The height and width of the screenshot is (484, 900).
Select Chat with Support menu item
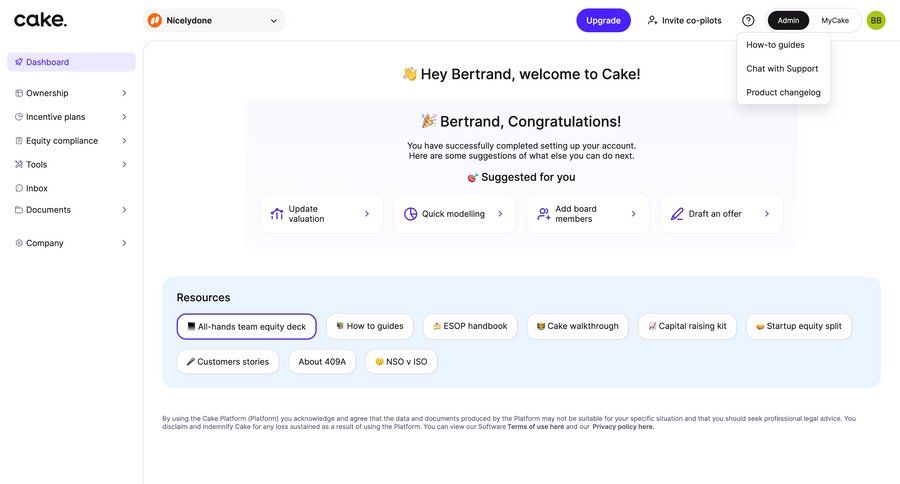[782, 69]
